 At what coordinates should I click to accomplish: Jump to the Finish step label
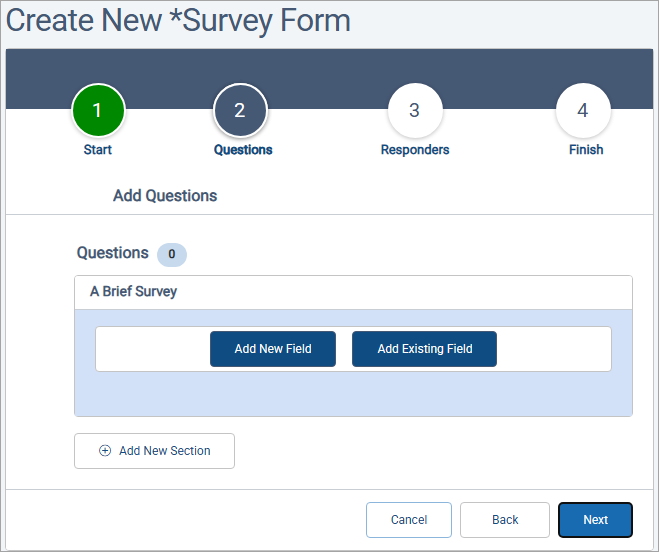pyautogui.click(x=586, y=150)
